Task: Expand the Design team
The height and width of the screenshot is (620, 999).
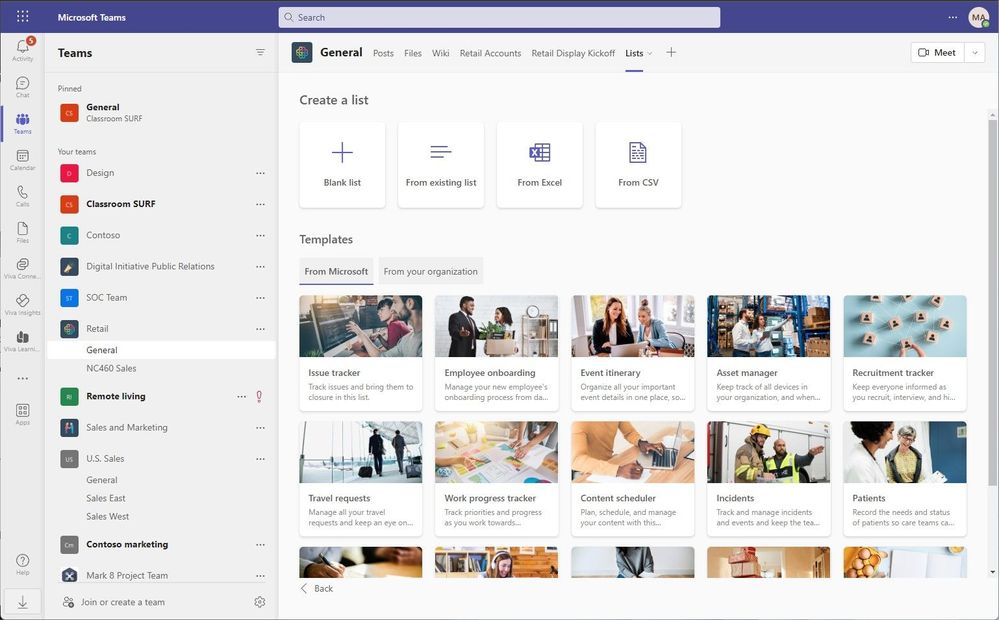Action: pos(100,173)
